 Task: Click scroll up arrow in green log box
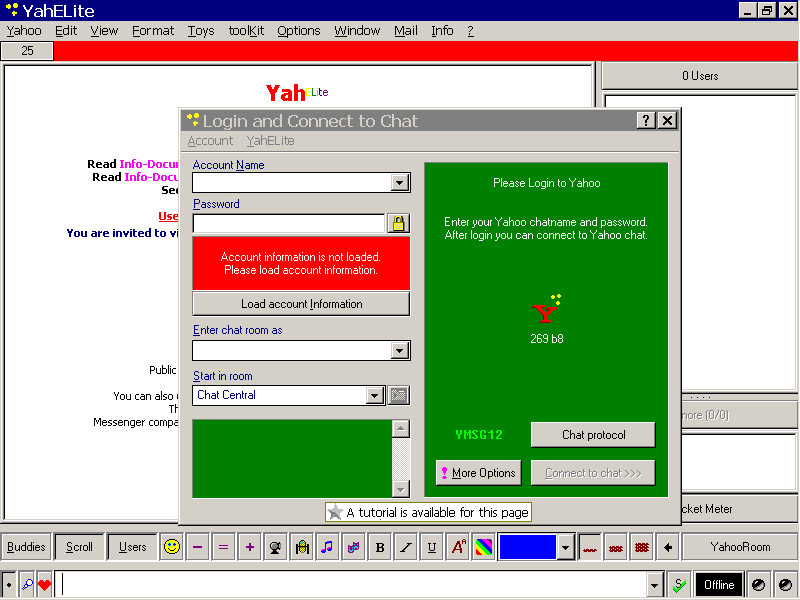[401, 429]
